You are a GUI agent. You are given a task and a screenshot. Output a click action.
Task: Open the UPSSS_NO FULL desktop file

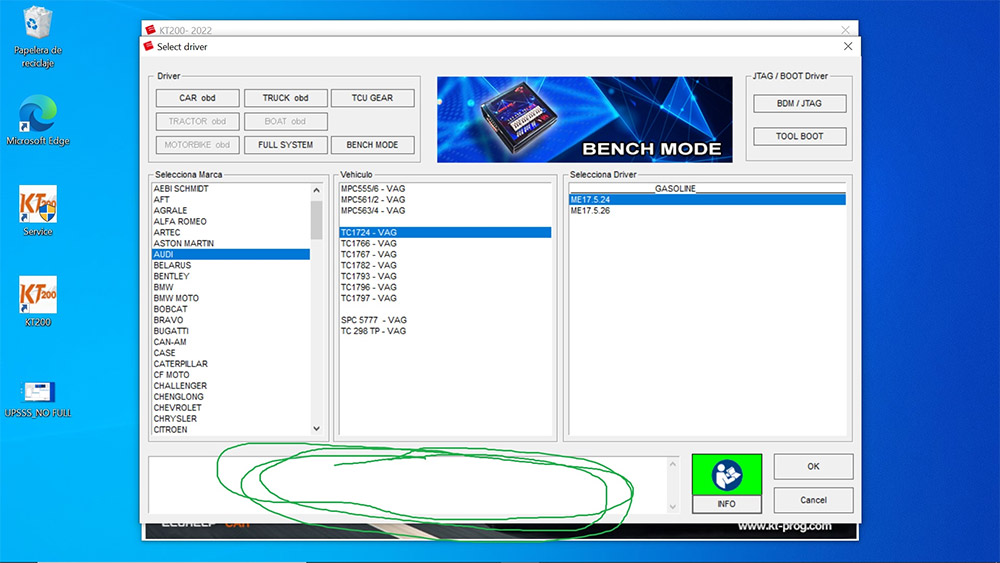(x=38, y=398)
